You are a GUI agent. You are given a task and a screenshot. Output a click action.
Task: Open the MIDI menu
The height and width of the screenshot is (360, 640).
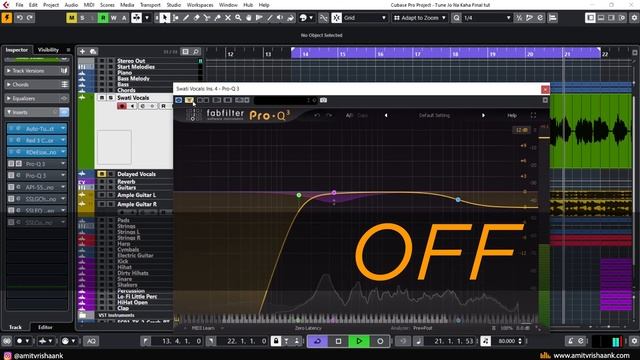(89, 5)
